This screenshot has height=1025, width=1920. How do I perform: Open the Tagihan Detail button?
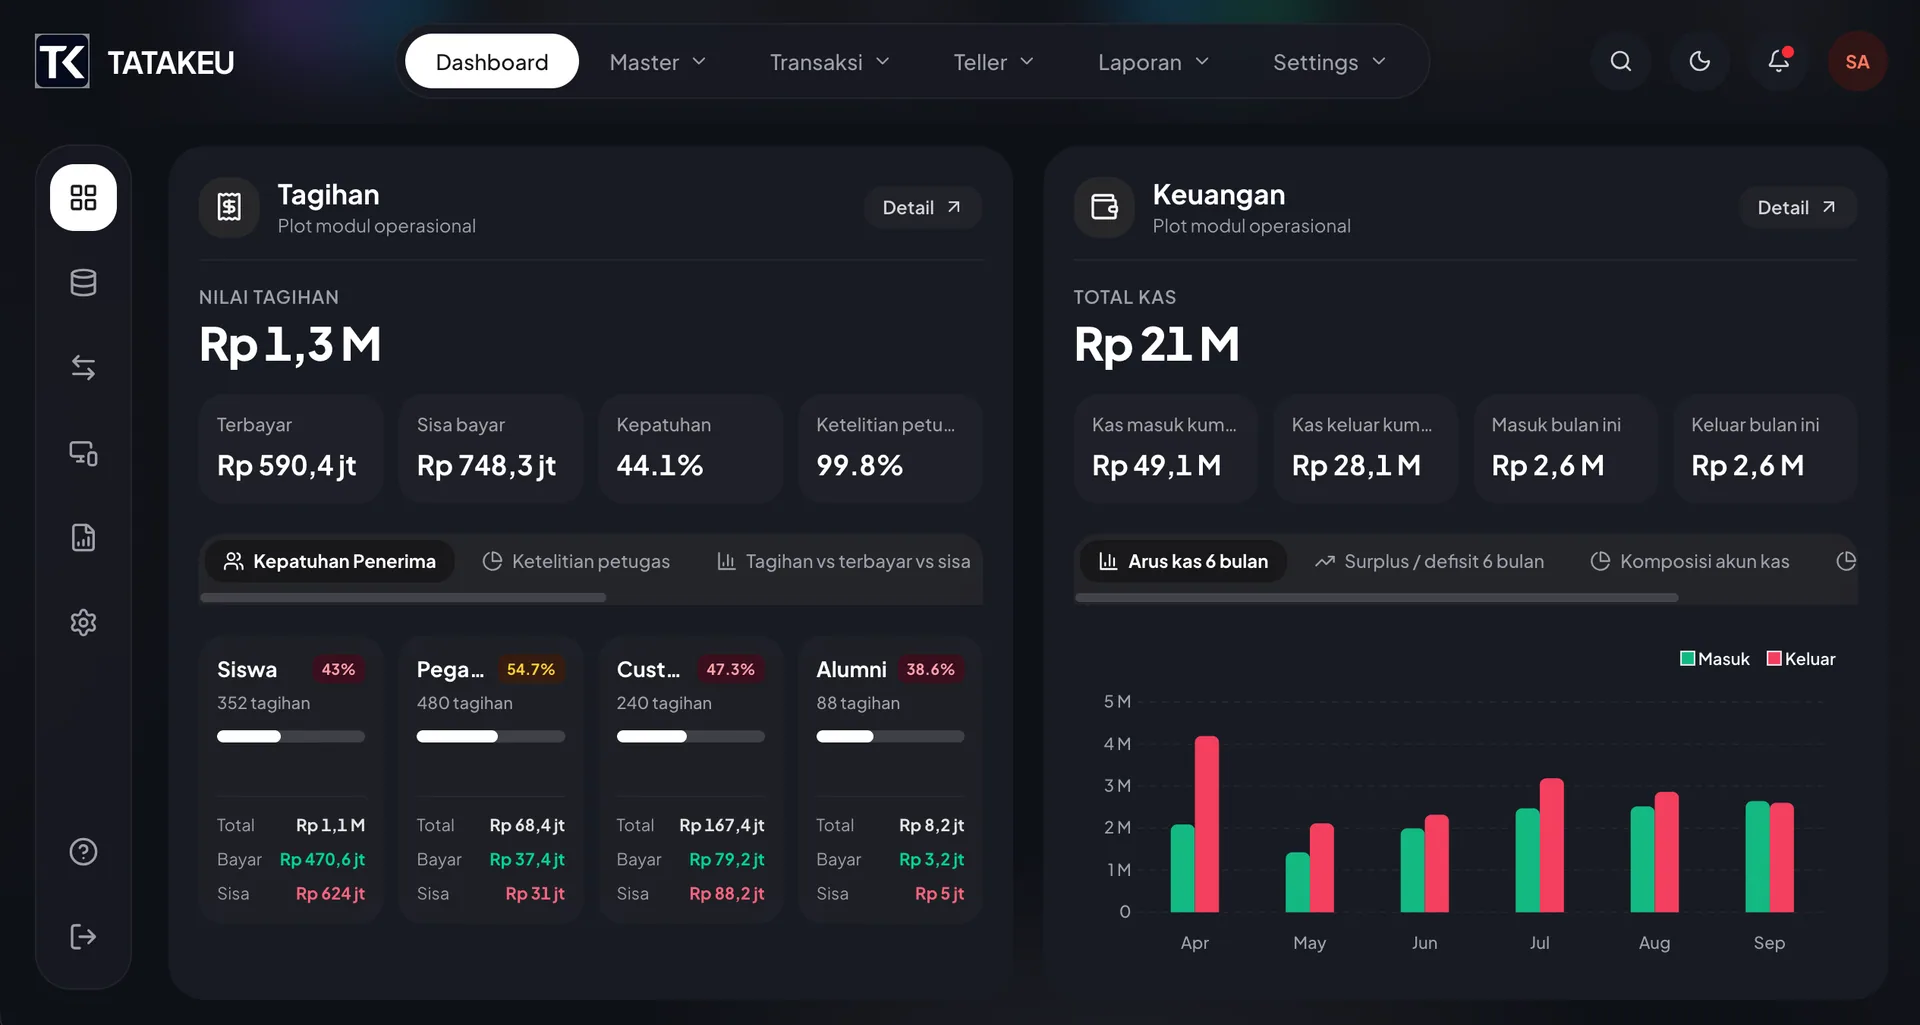922,207
